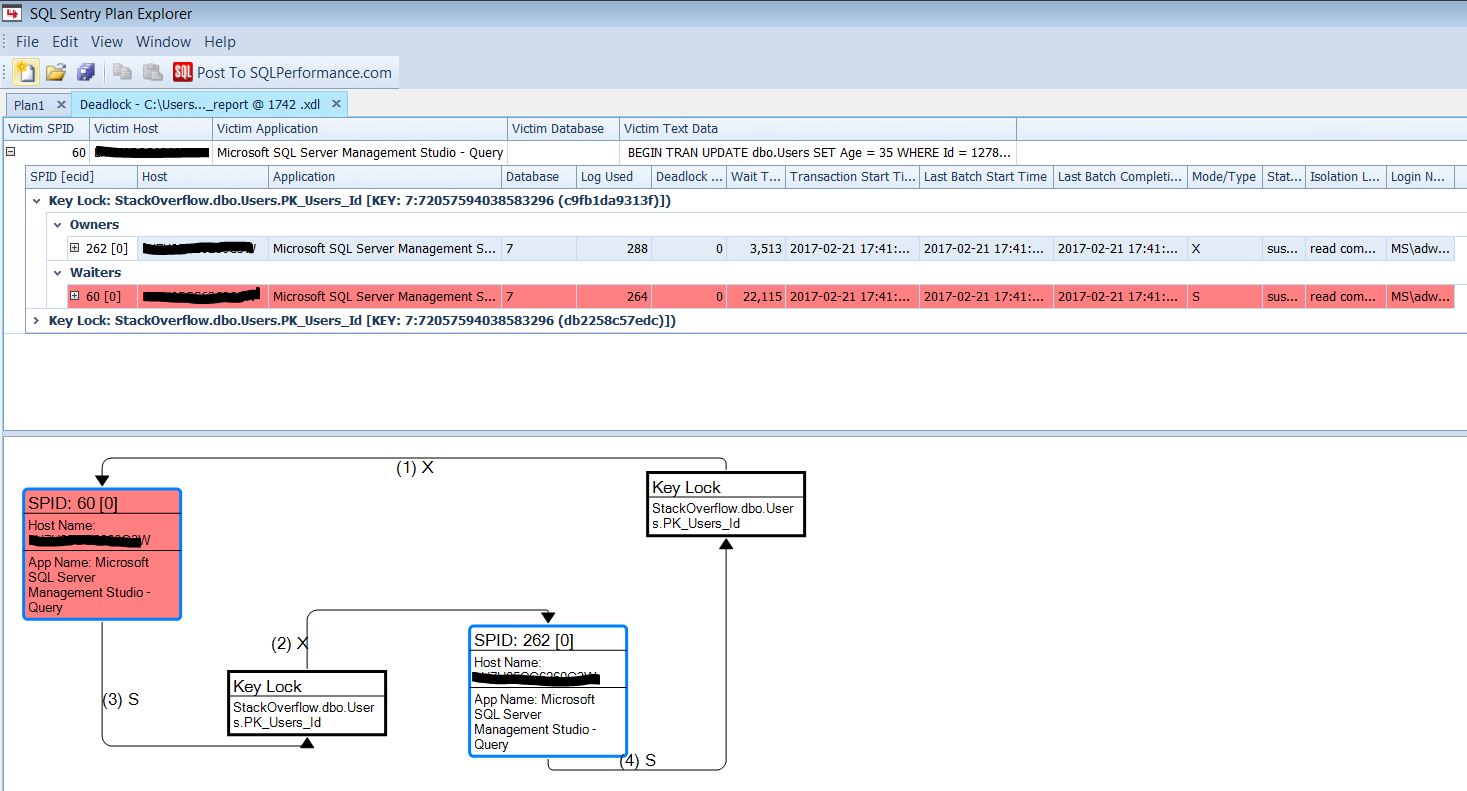Click the SPID [ecid] column header

pos(81,177)
